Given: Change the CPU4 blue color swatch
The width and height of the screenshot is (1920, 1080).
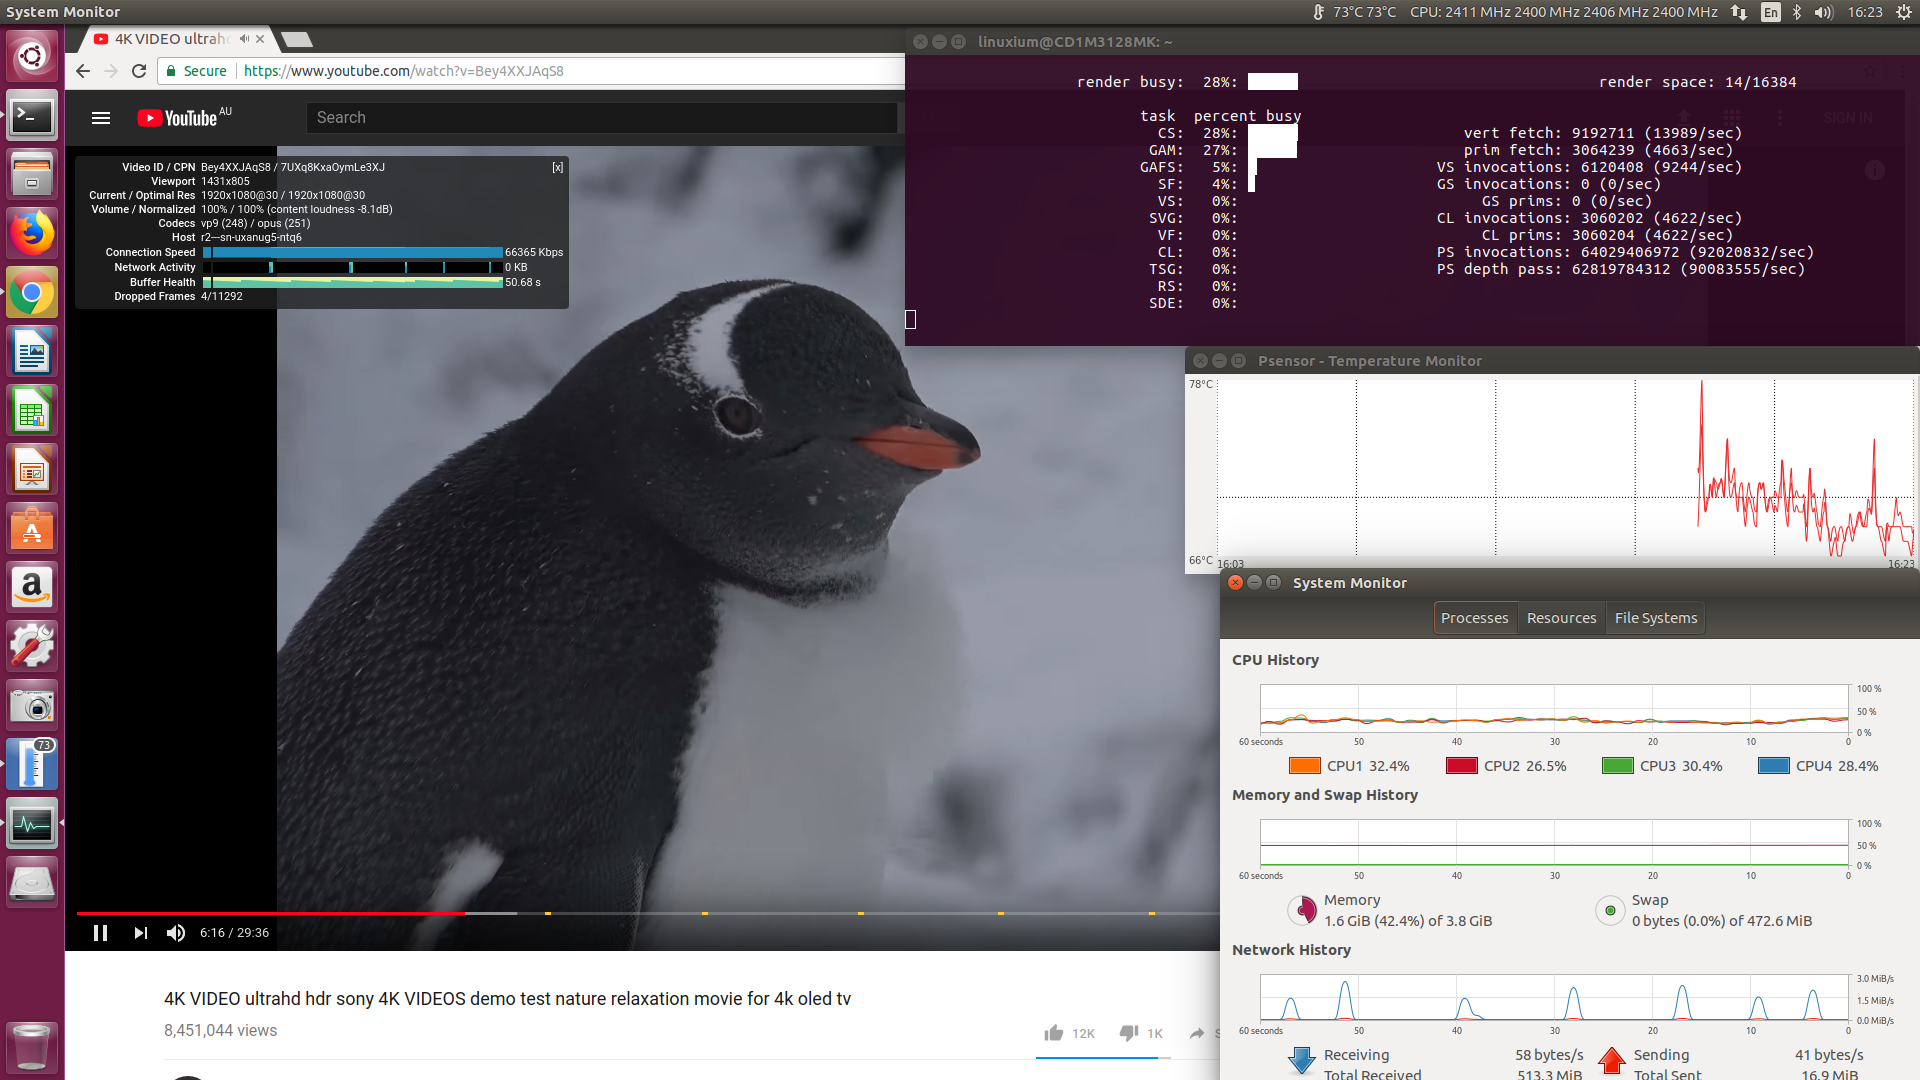Looking at the screenshot, I should [x=1774, y=766].
